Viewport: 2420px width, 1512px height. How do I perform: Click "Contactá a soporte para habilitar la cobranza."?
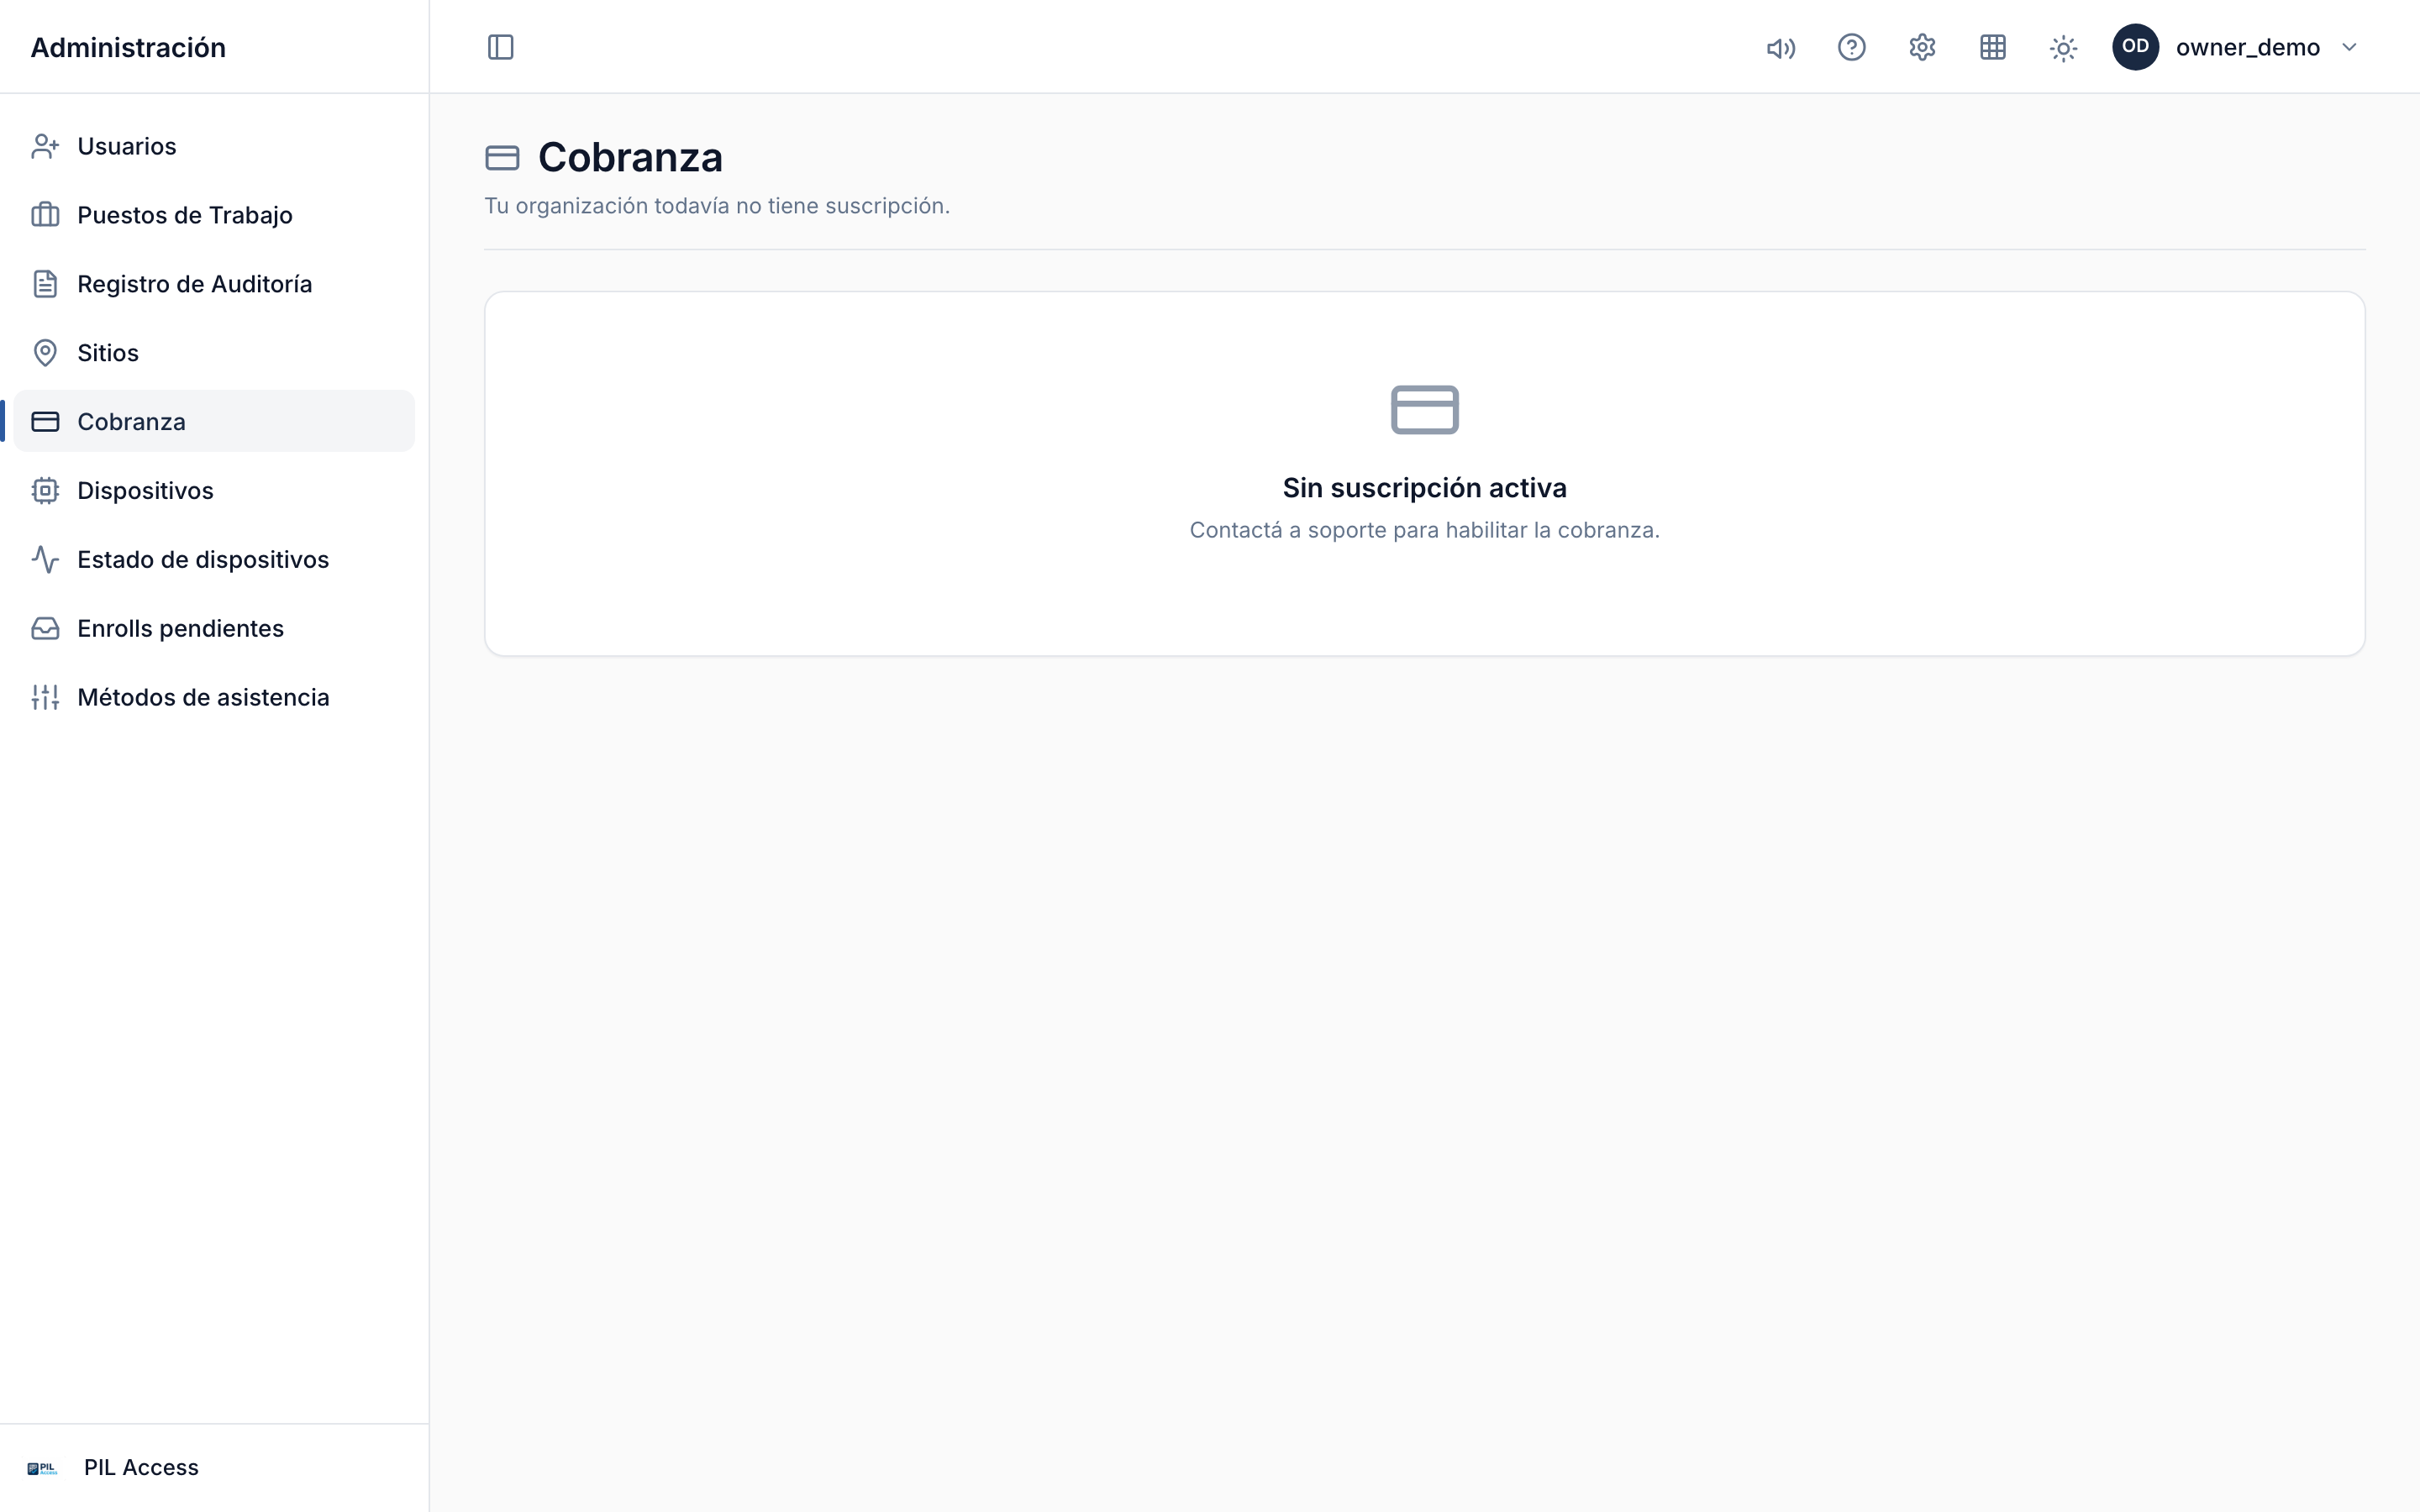(1425, 531)
